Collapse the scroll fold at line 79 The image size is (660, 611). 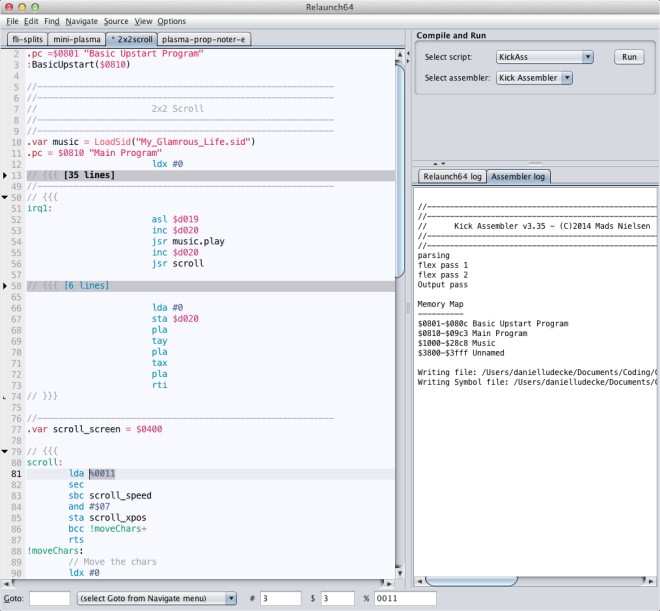tap(5, 450)
